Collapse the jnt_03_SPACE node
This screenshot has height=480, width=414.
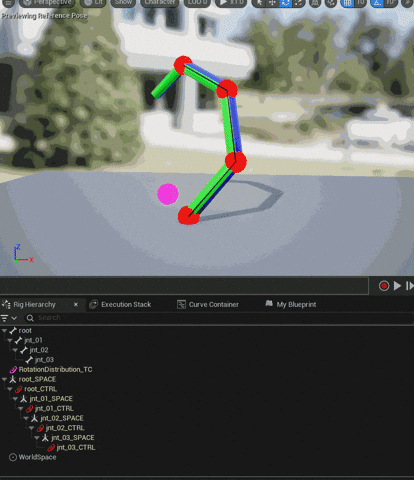coord(37,438)
